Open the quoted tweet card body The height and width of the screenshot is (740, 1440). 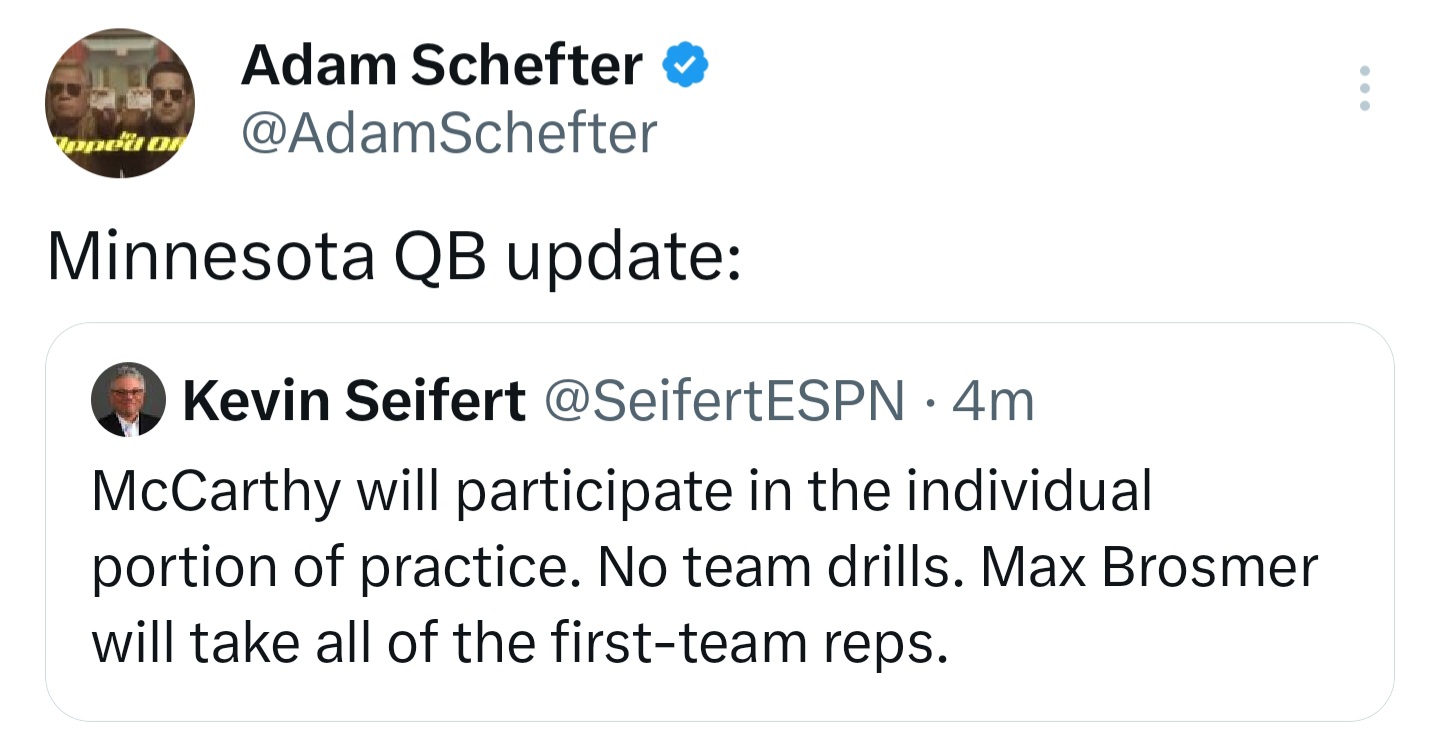(719, 522)
